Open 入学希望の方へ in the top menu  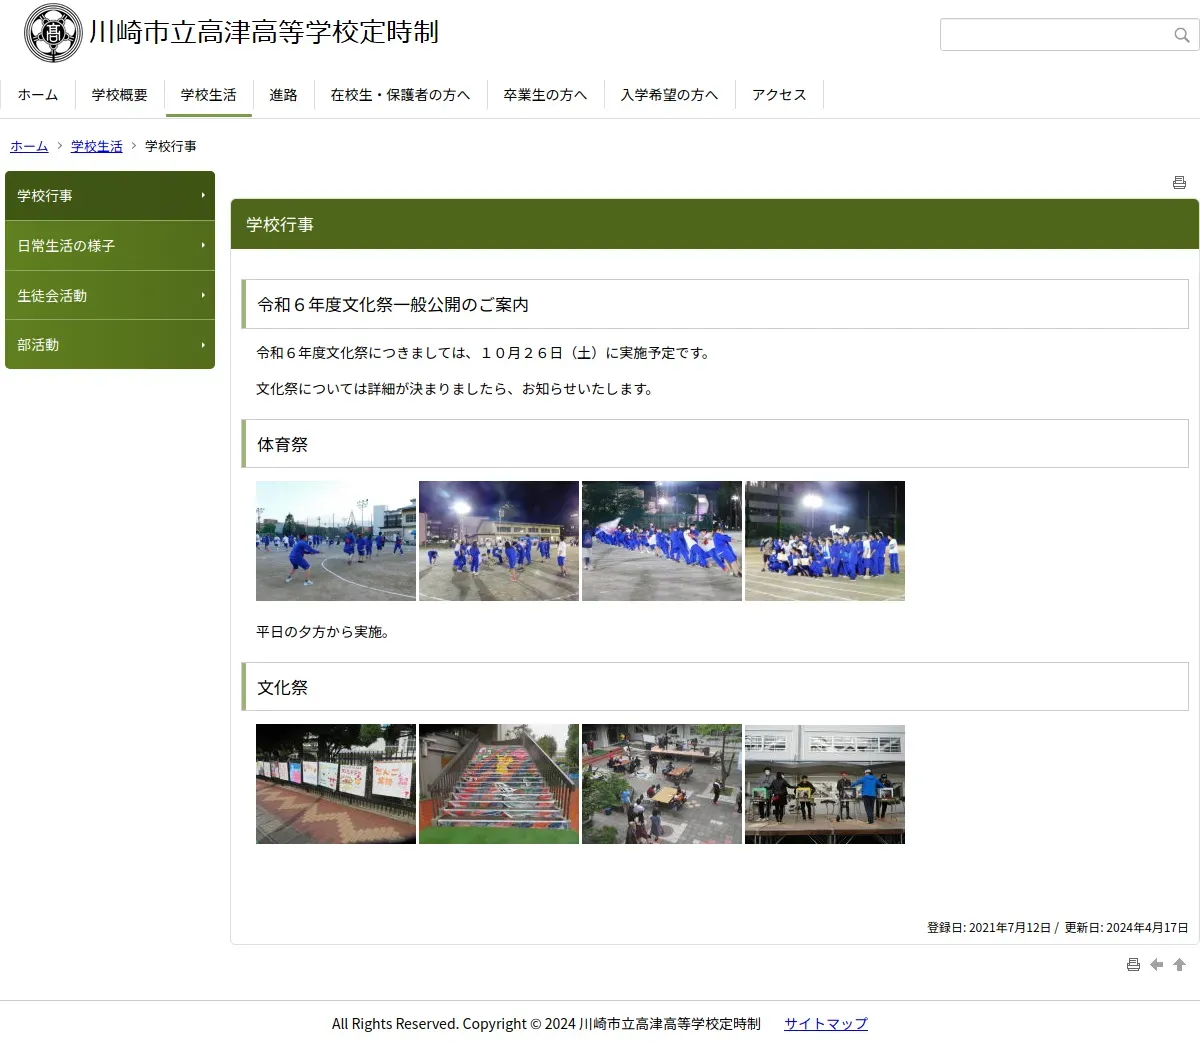[669, 95]
